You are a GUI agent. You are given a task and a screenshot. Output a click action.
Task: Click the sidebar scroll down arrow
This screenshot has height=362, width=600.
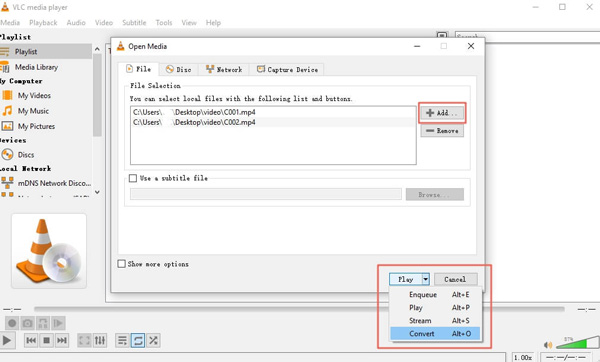[97, 192]
